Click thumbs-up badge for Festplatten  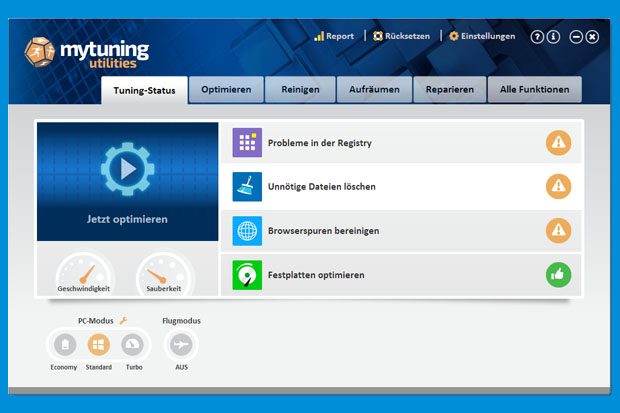[x=558, y=275]
